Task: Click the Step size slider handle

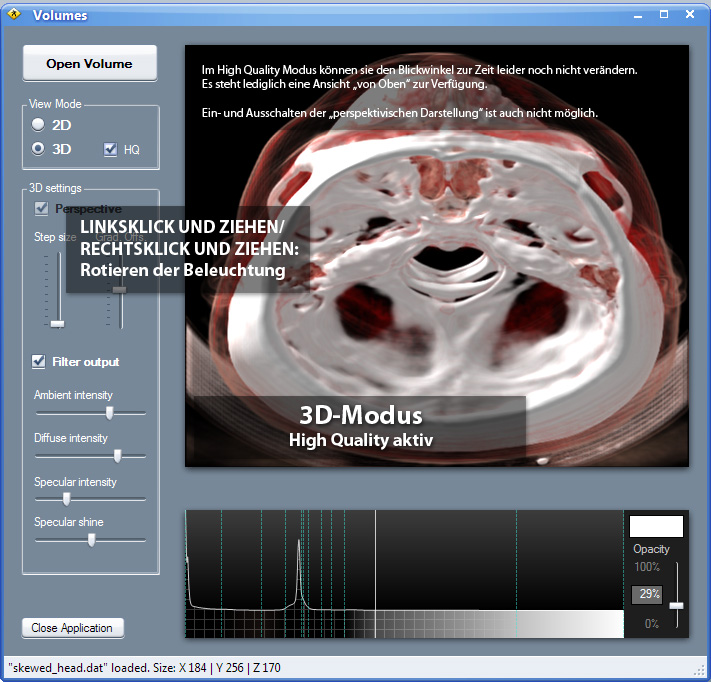Action: [x=58, y=324]
